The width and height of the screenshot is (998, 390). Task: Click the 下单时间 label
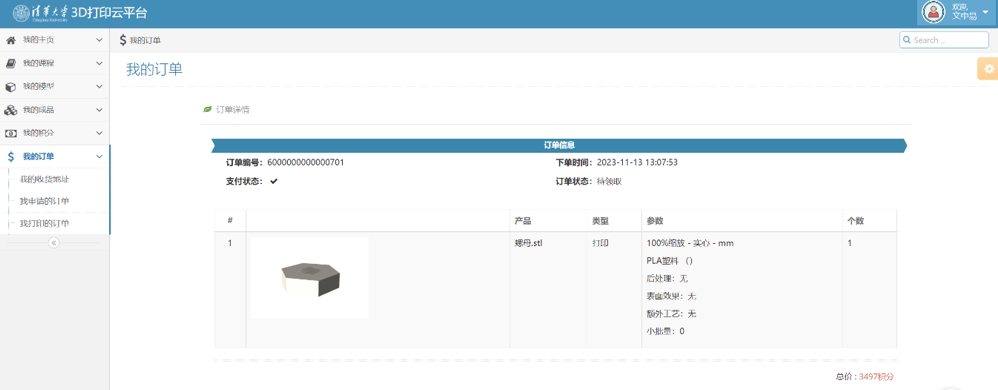point(574,162)
